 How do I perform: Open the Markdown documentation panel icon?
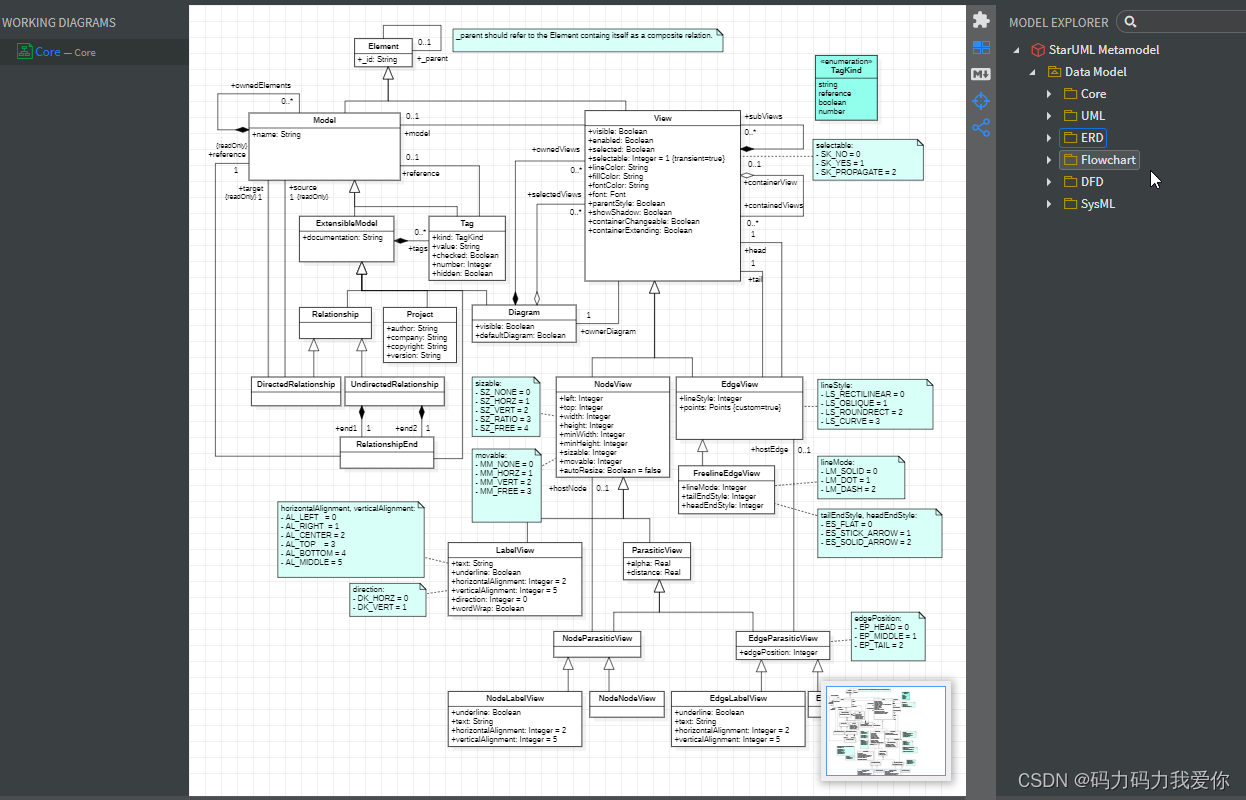coord(981,74)
